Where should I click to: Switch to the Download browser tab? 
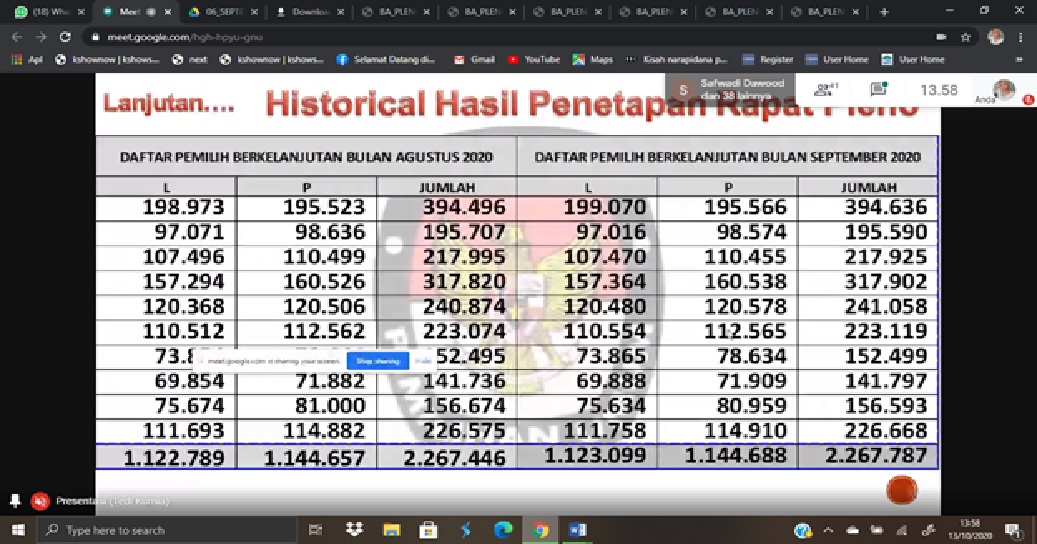point(305,12)
